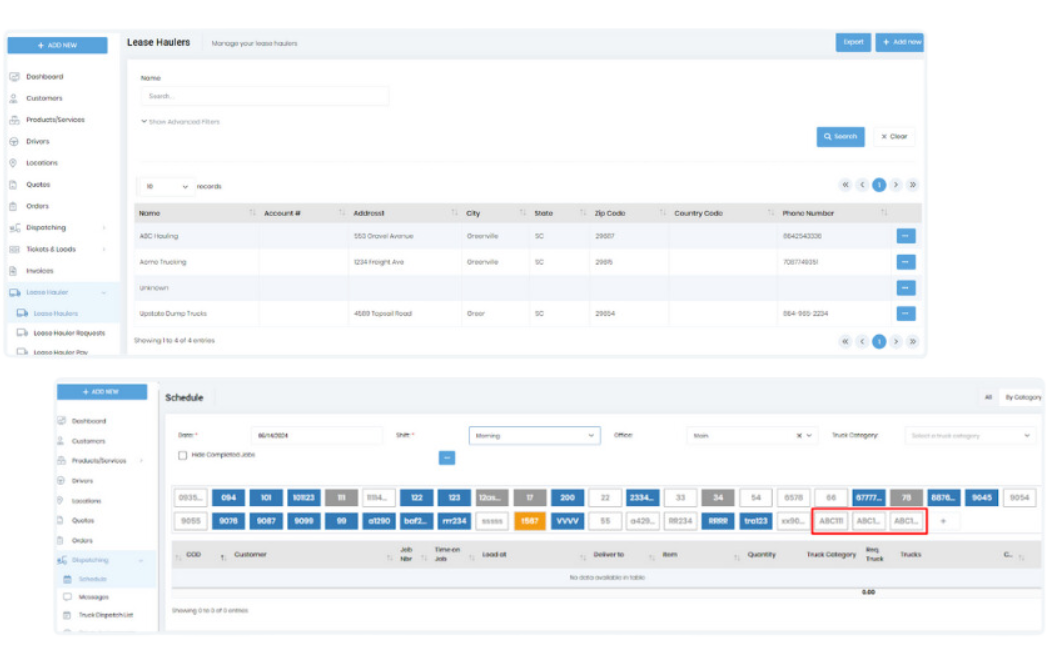Select the orange truck tile 1587
Image resolution: width=1050 pixels, height=670 pixels.
coord(530,521)
